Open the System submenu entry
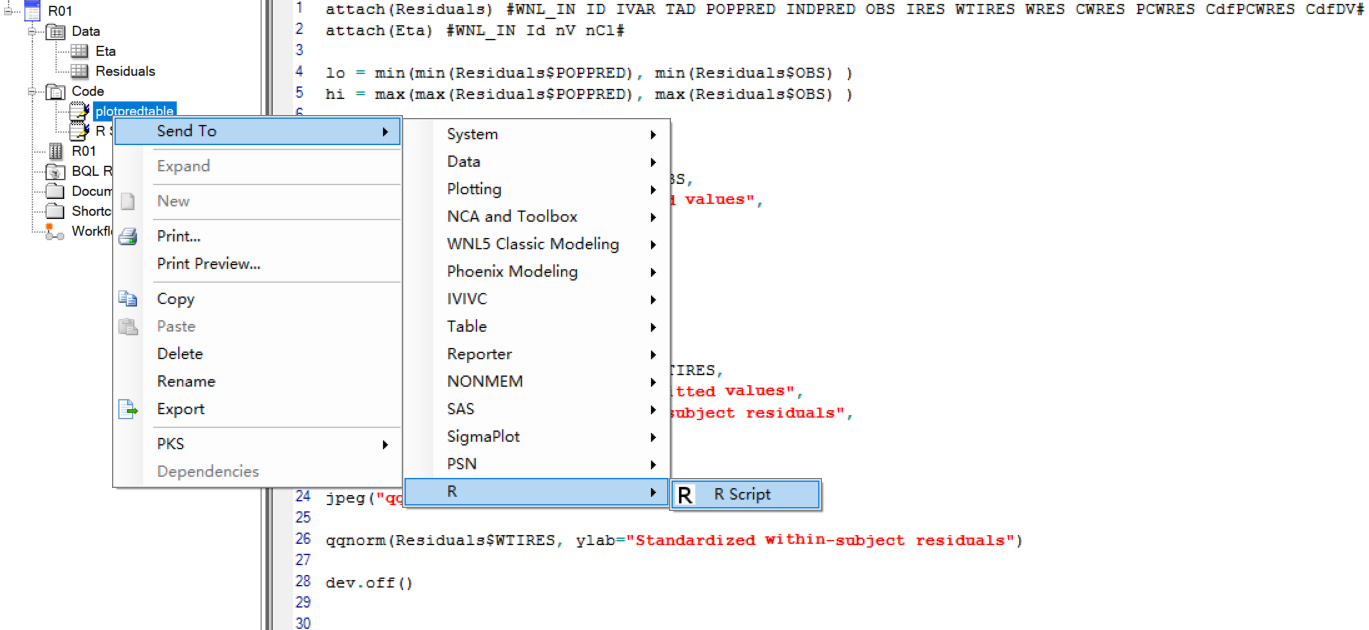1369x630 pixels. [x=537, y=134]
